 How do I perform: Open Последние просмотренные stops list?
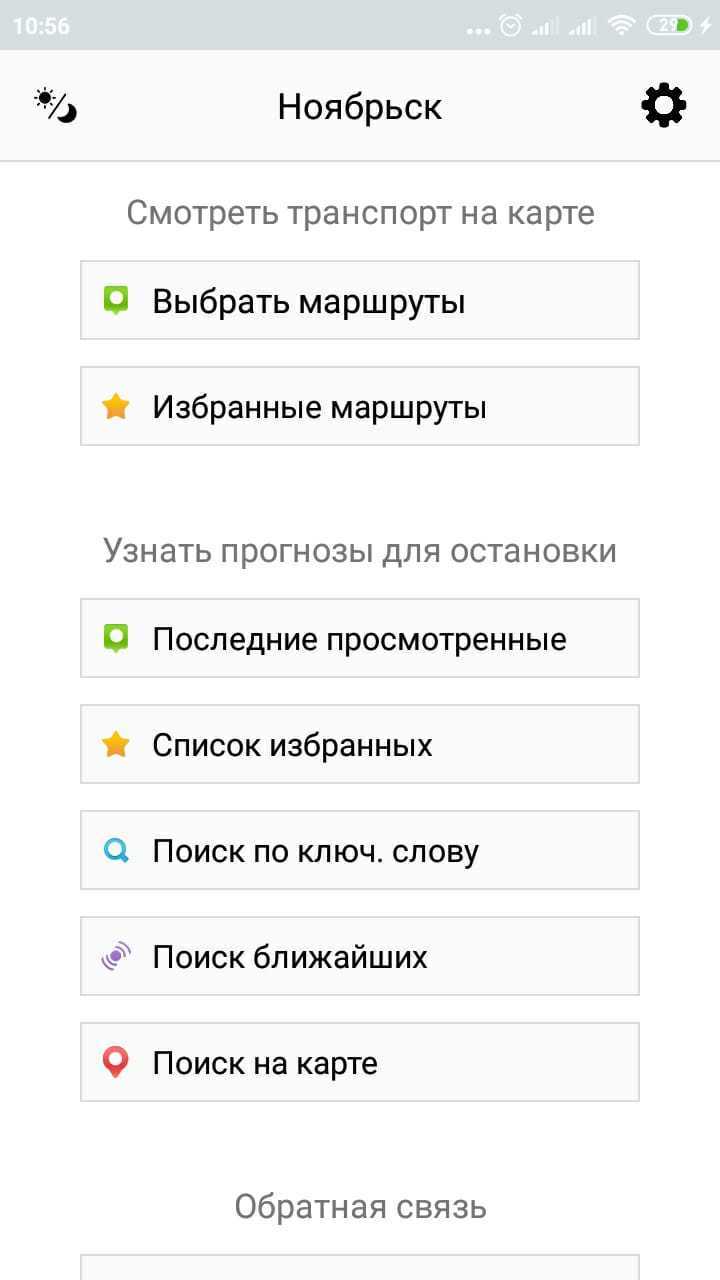coord(360,637)
